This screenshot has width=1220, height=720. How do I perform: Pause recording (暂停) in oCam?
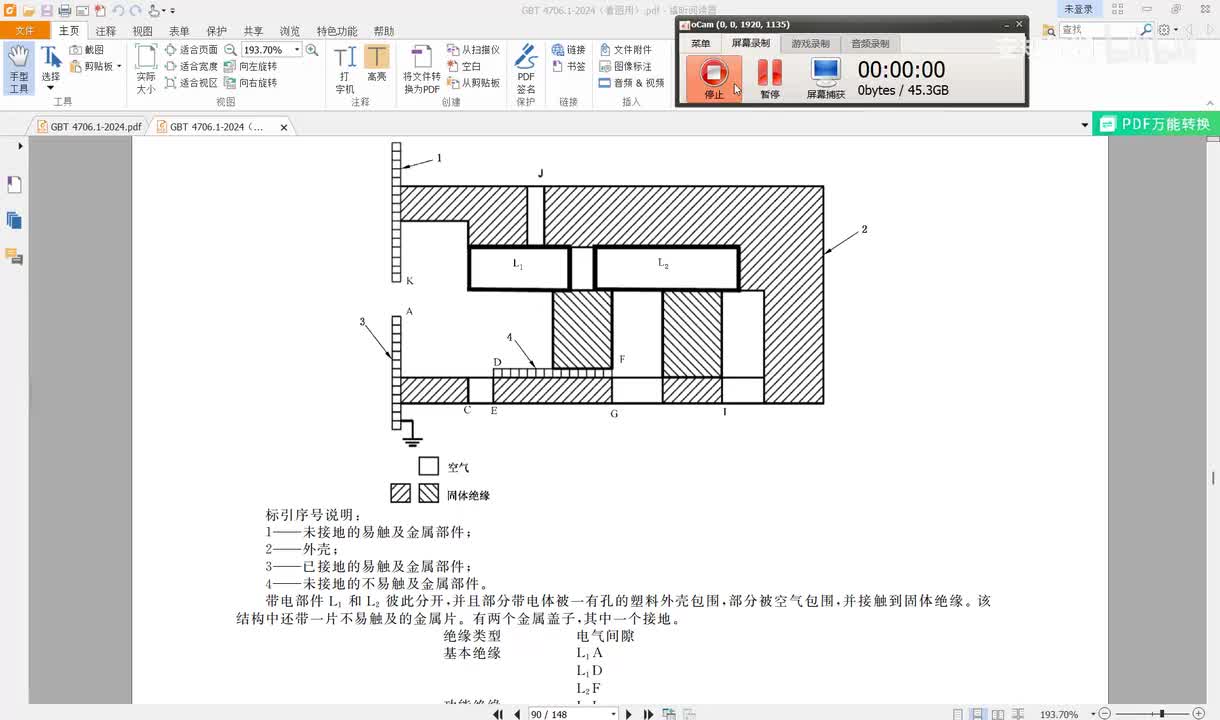[x=769, y=78]
